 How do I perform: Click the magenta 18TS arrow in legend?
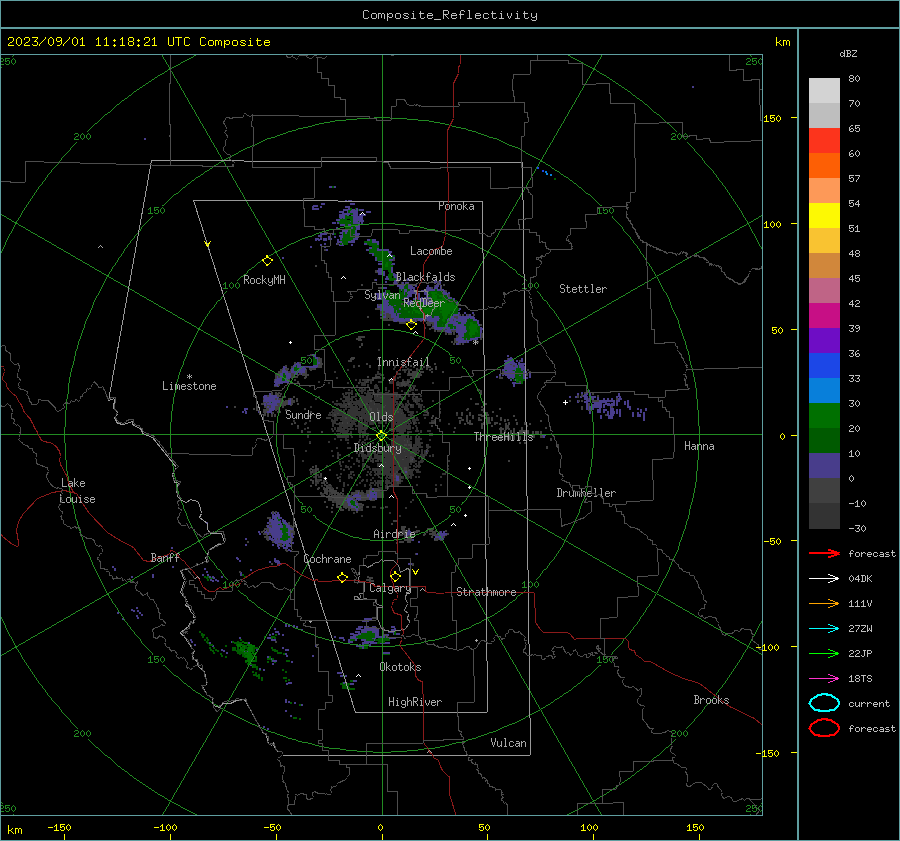click(824, 679)
